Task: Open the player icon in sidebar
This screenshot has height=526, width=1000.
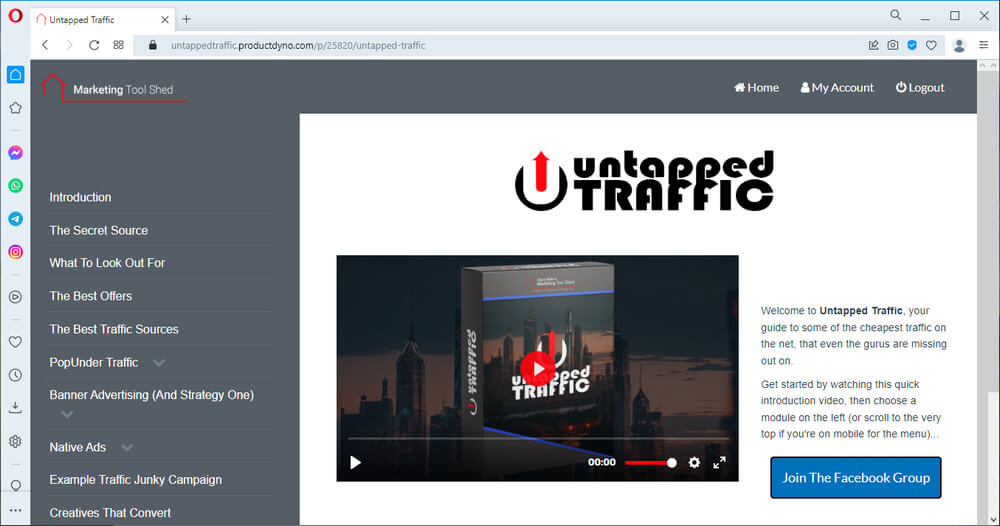Action: pyautogui.click(x=15, y=296)
